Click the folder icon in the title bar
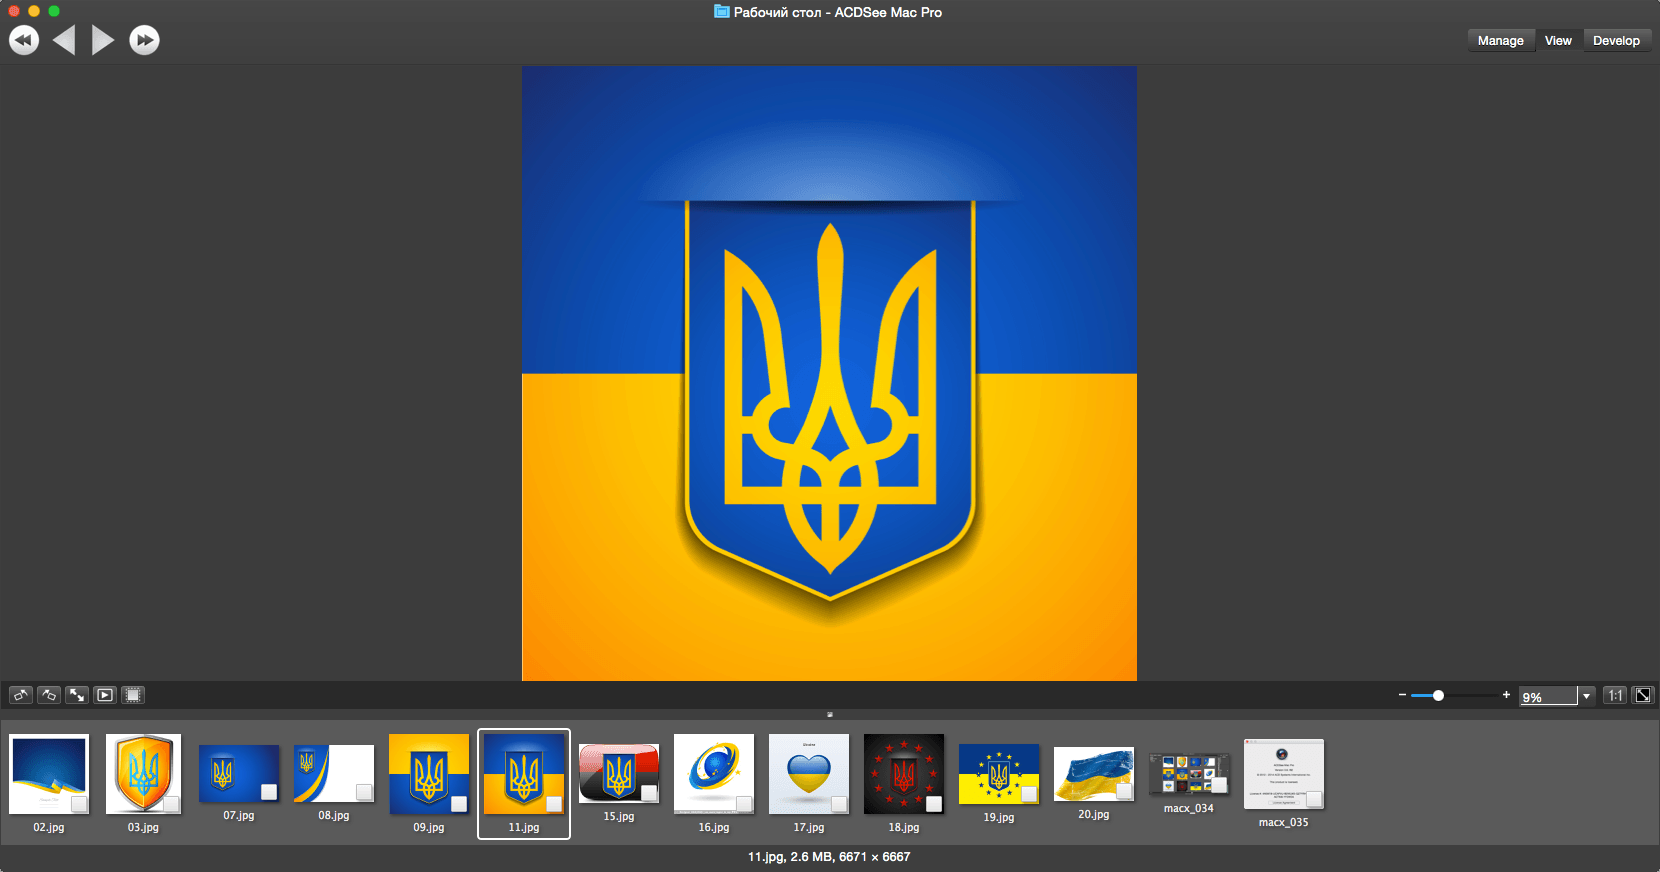The width and height of the screenshot is (1660, 872). [721, 12]
